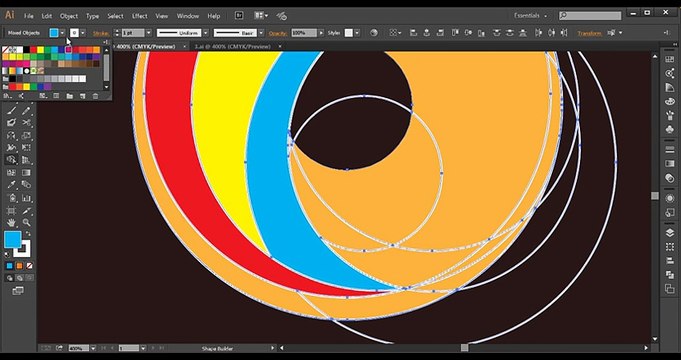This screenshot has height=360, width=681.
Task: Expand the Opacity slider arrow
Action: click(x=321, y=33)
